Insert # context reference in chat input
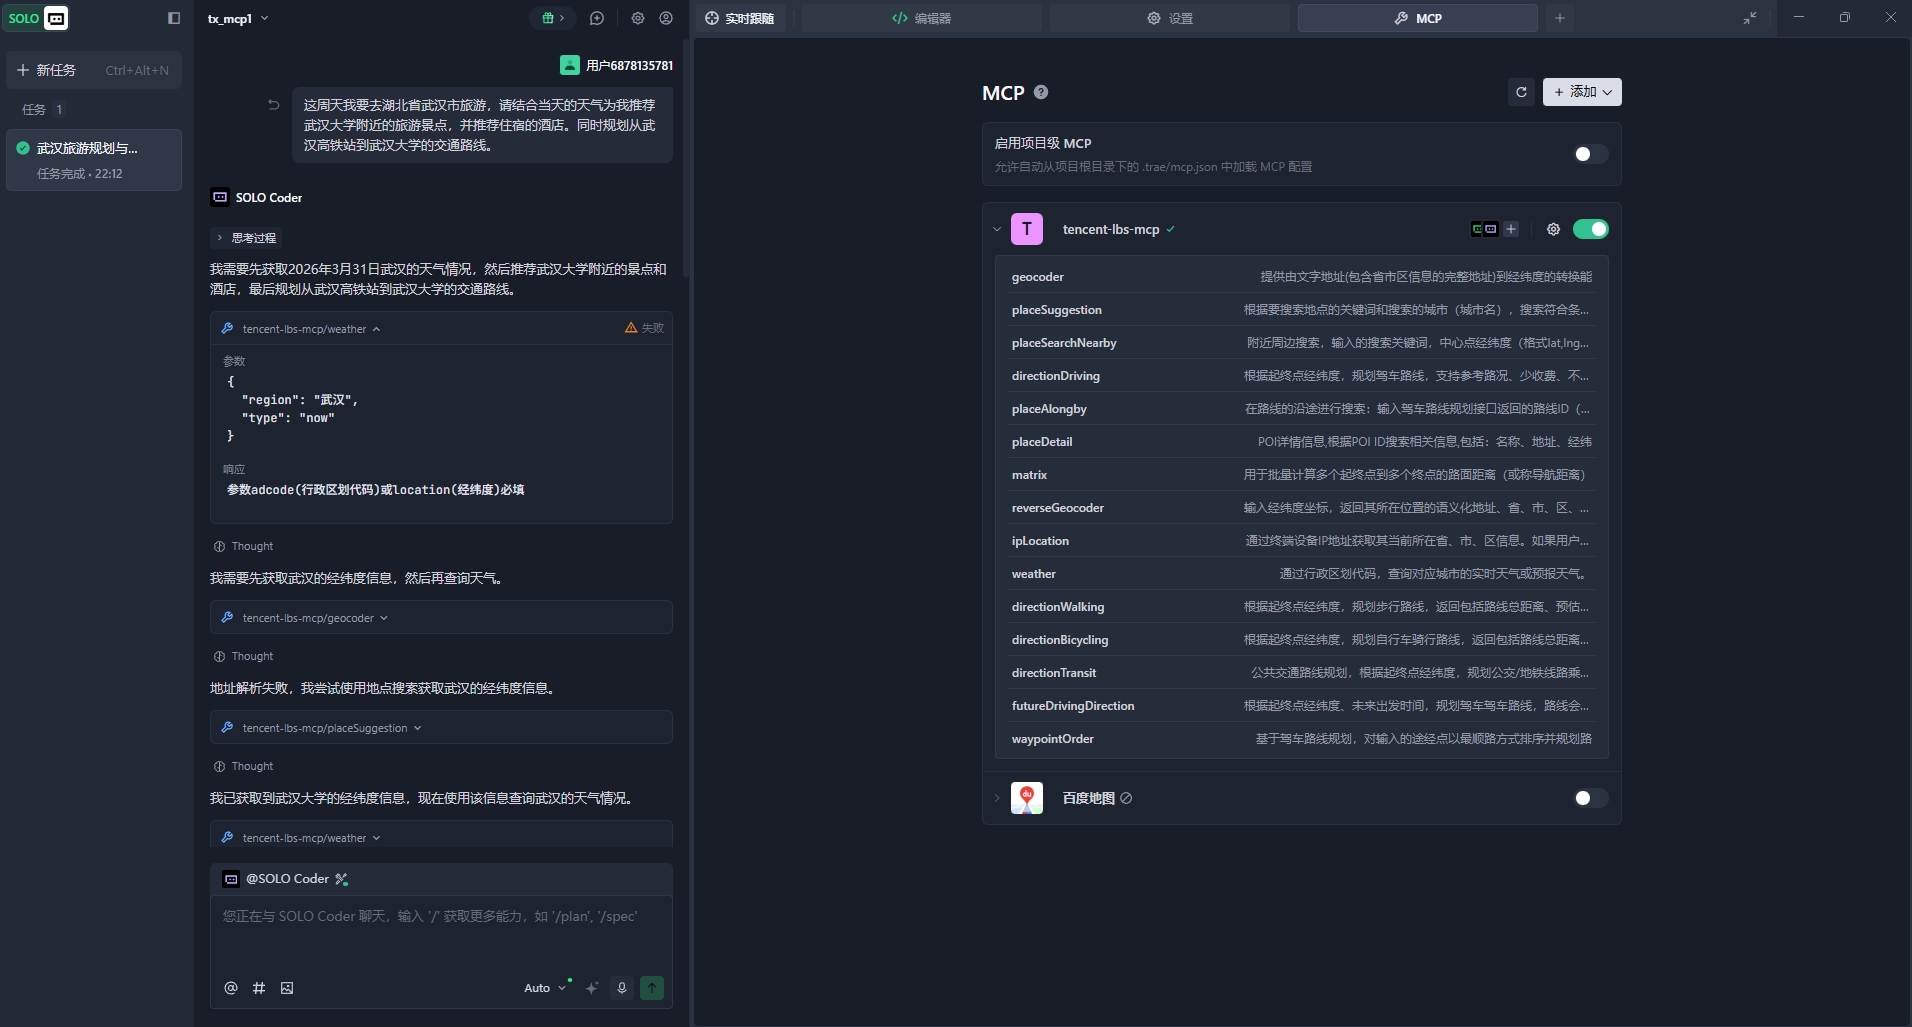This screenshot has width=1912, height=1027. [x=259, y=988]
